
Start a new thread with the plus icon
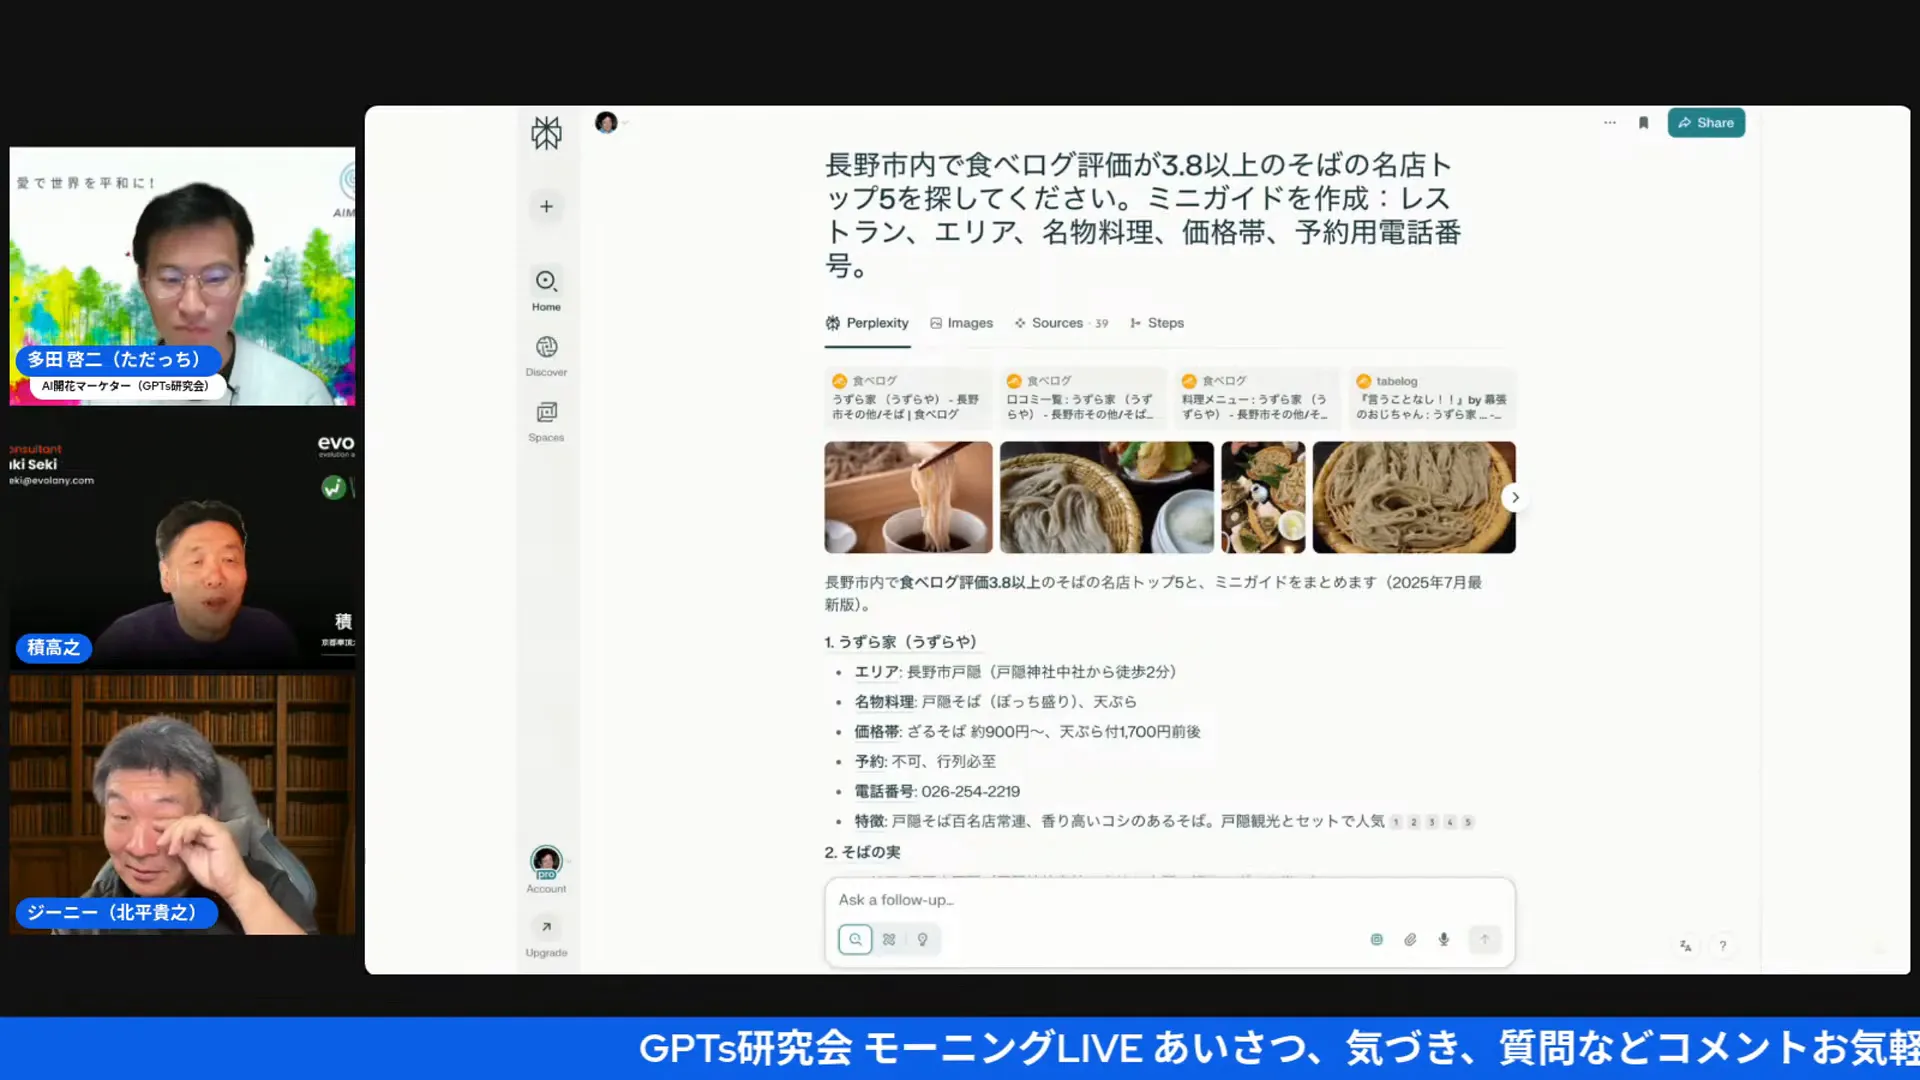pyautogui.click(x=546, y=206)
